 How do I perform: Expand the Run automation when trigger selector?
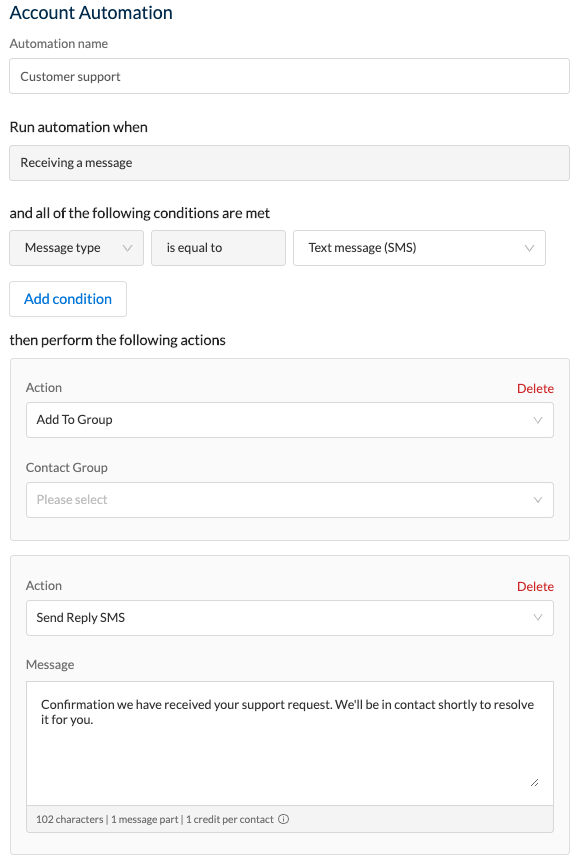tap(290, 163)
